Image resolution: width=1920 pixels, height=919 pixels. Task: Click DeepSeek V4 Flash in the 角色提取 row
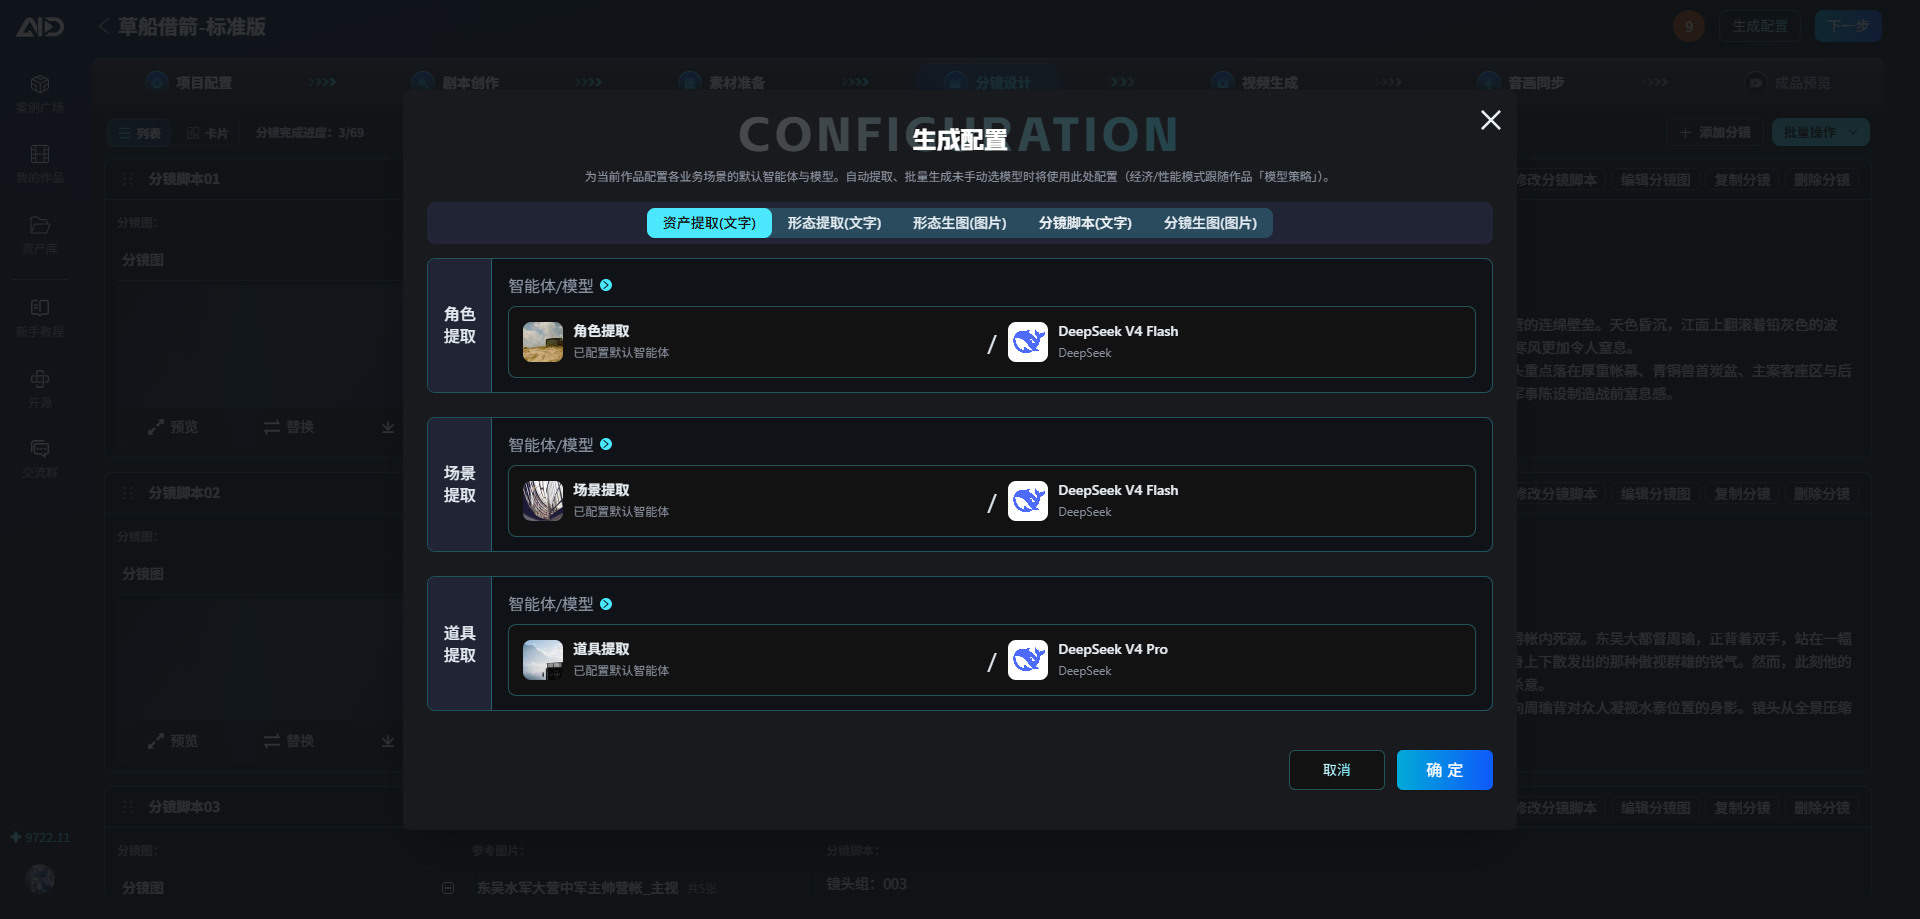pos(1118,331)
